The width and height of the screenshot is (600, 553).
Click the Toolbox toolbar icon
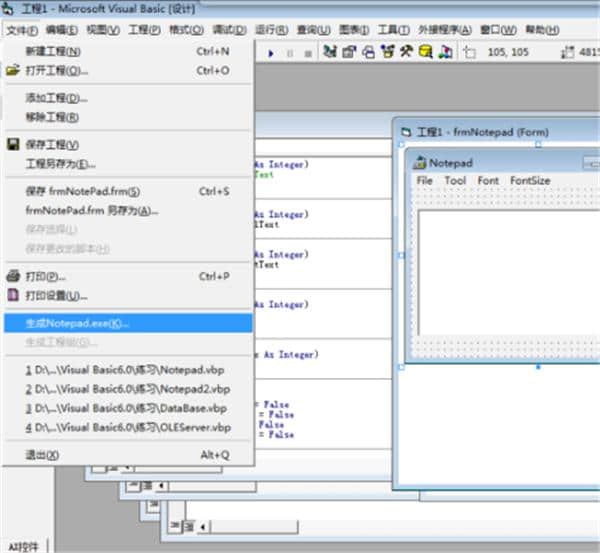tap(406, 52)
